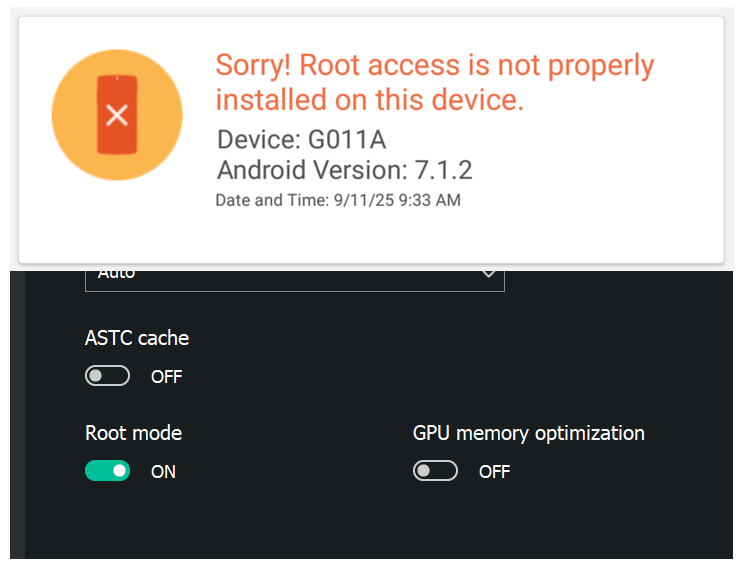This screenshot has width=744, height=565.
Task: Click the white X on phone icon
Action: [x=117, y=115]
